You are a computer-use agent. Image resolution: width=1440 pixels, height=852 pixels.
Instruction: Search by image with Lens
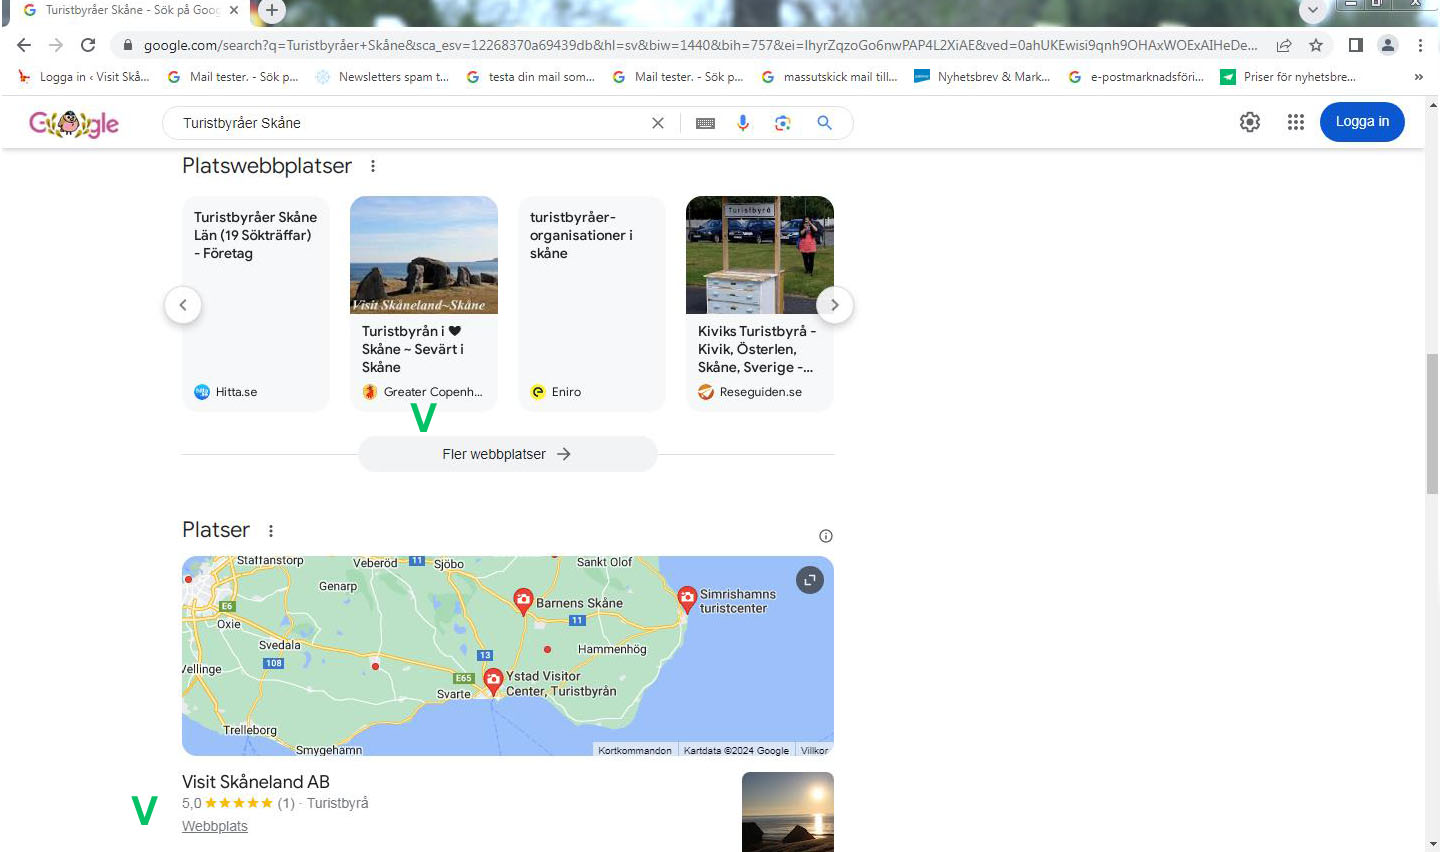pos(783,123)
